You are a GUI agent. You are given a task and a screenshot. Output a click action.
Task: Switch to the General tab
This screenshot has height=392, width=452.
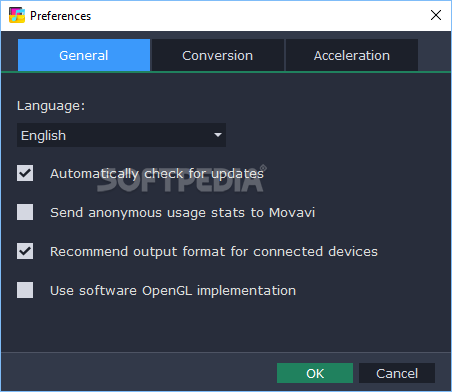[84, 55]
